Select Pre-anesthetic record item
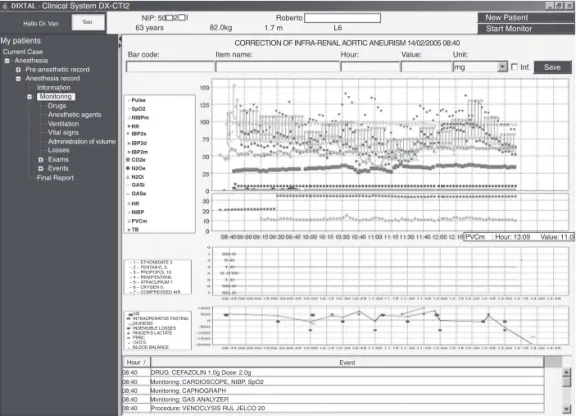 pos(57,69)
